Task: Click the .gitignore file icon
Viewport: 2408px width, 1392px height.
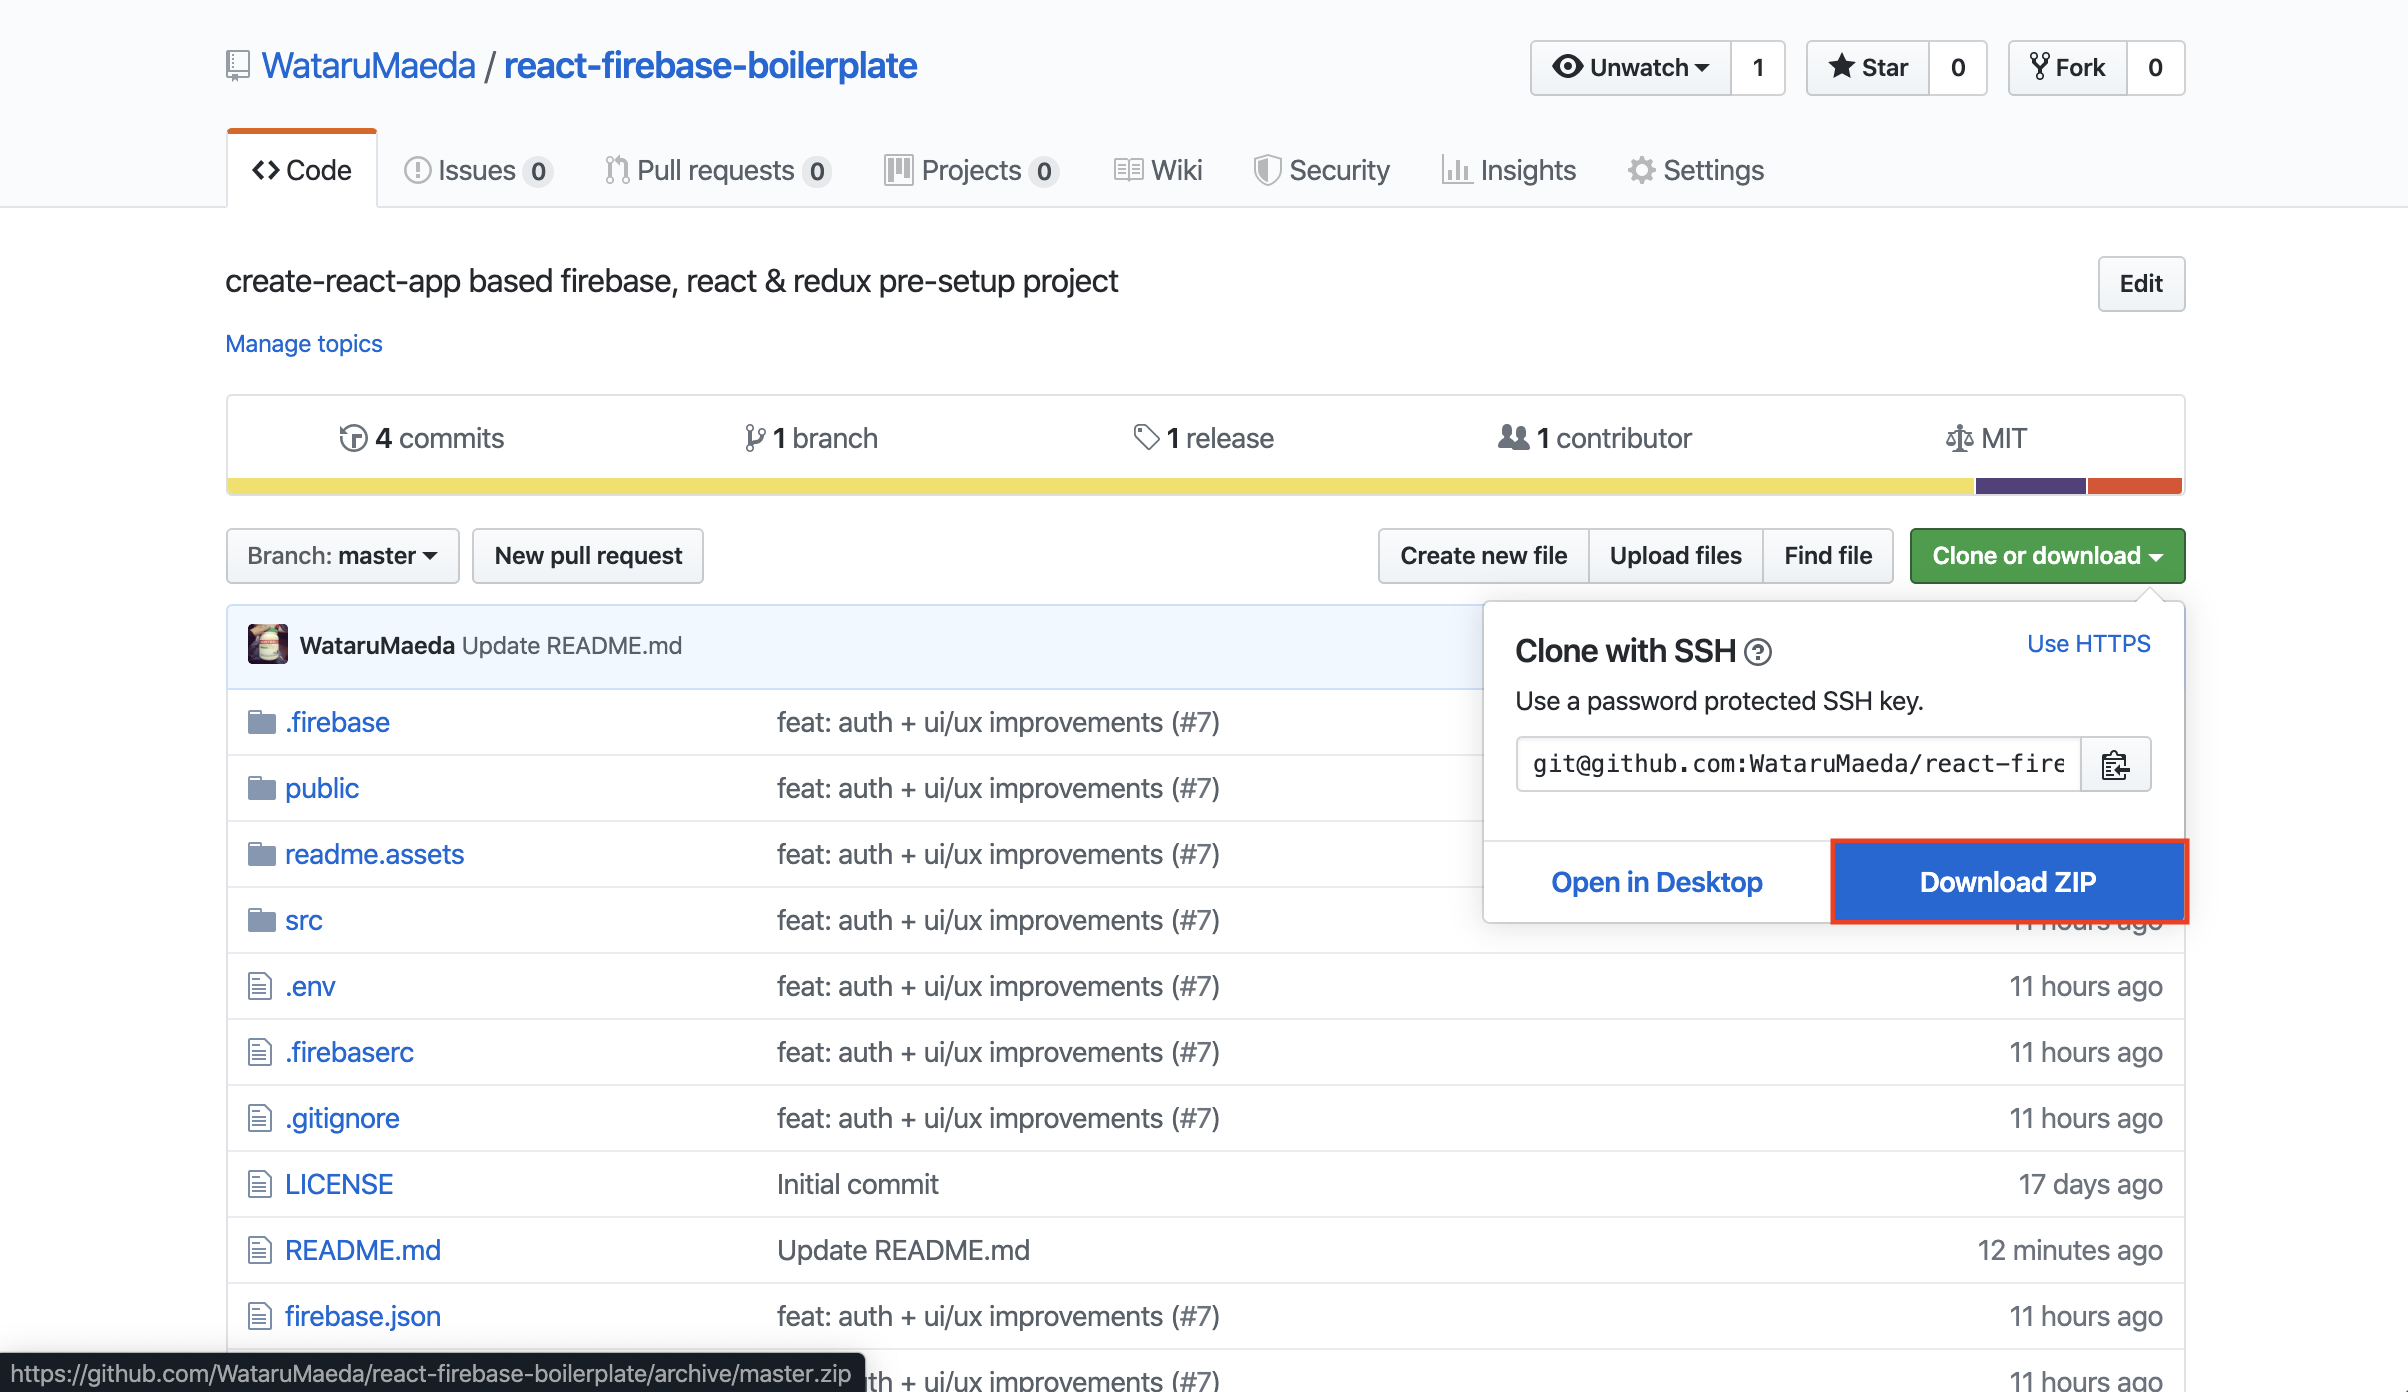Action: (x=260, y=1118)
